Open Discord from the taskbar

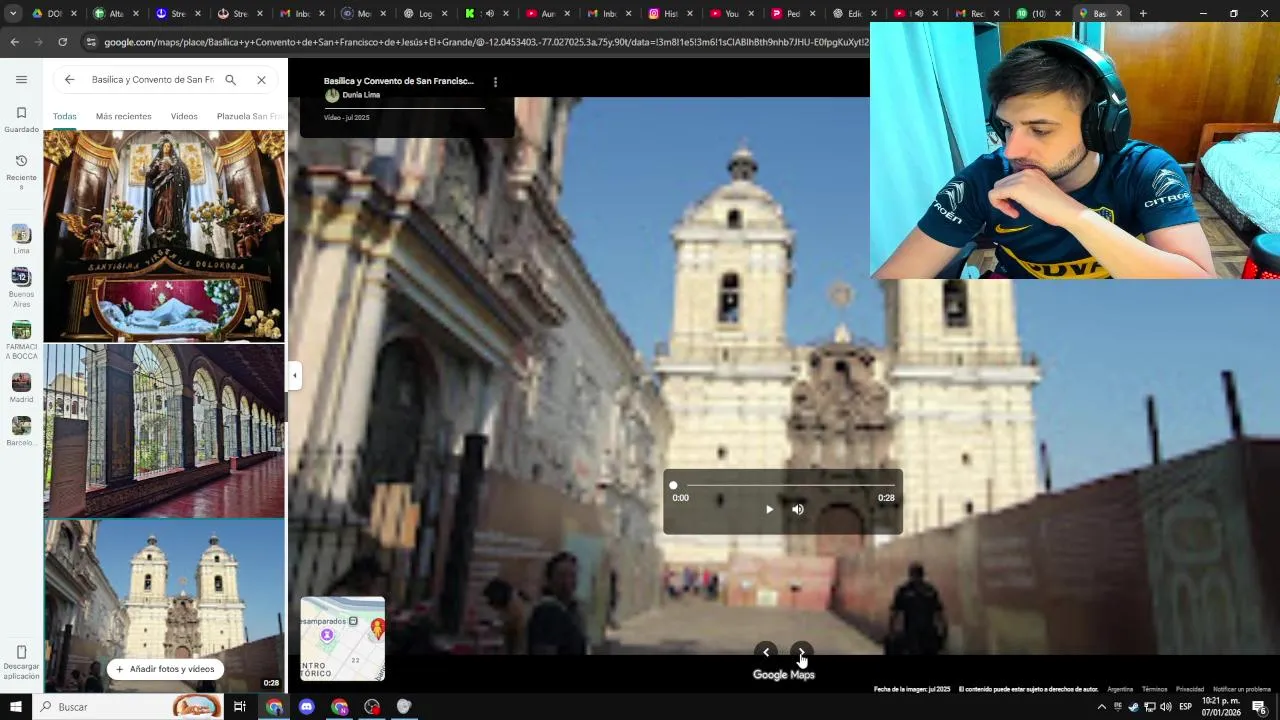tap(306, 707)
